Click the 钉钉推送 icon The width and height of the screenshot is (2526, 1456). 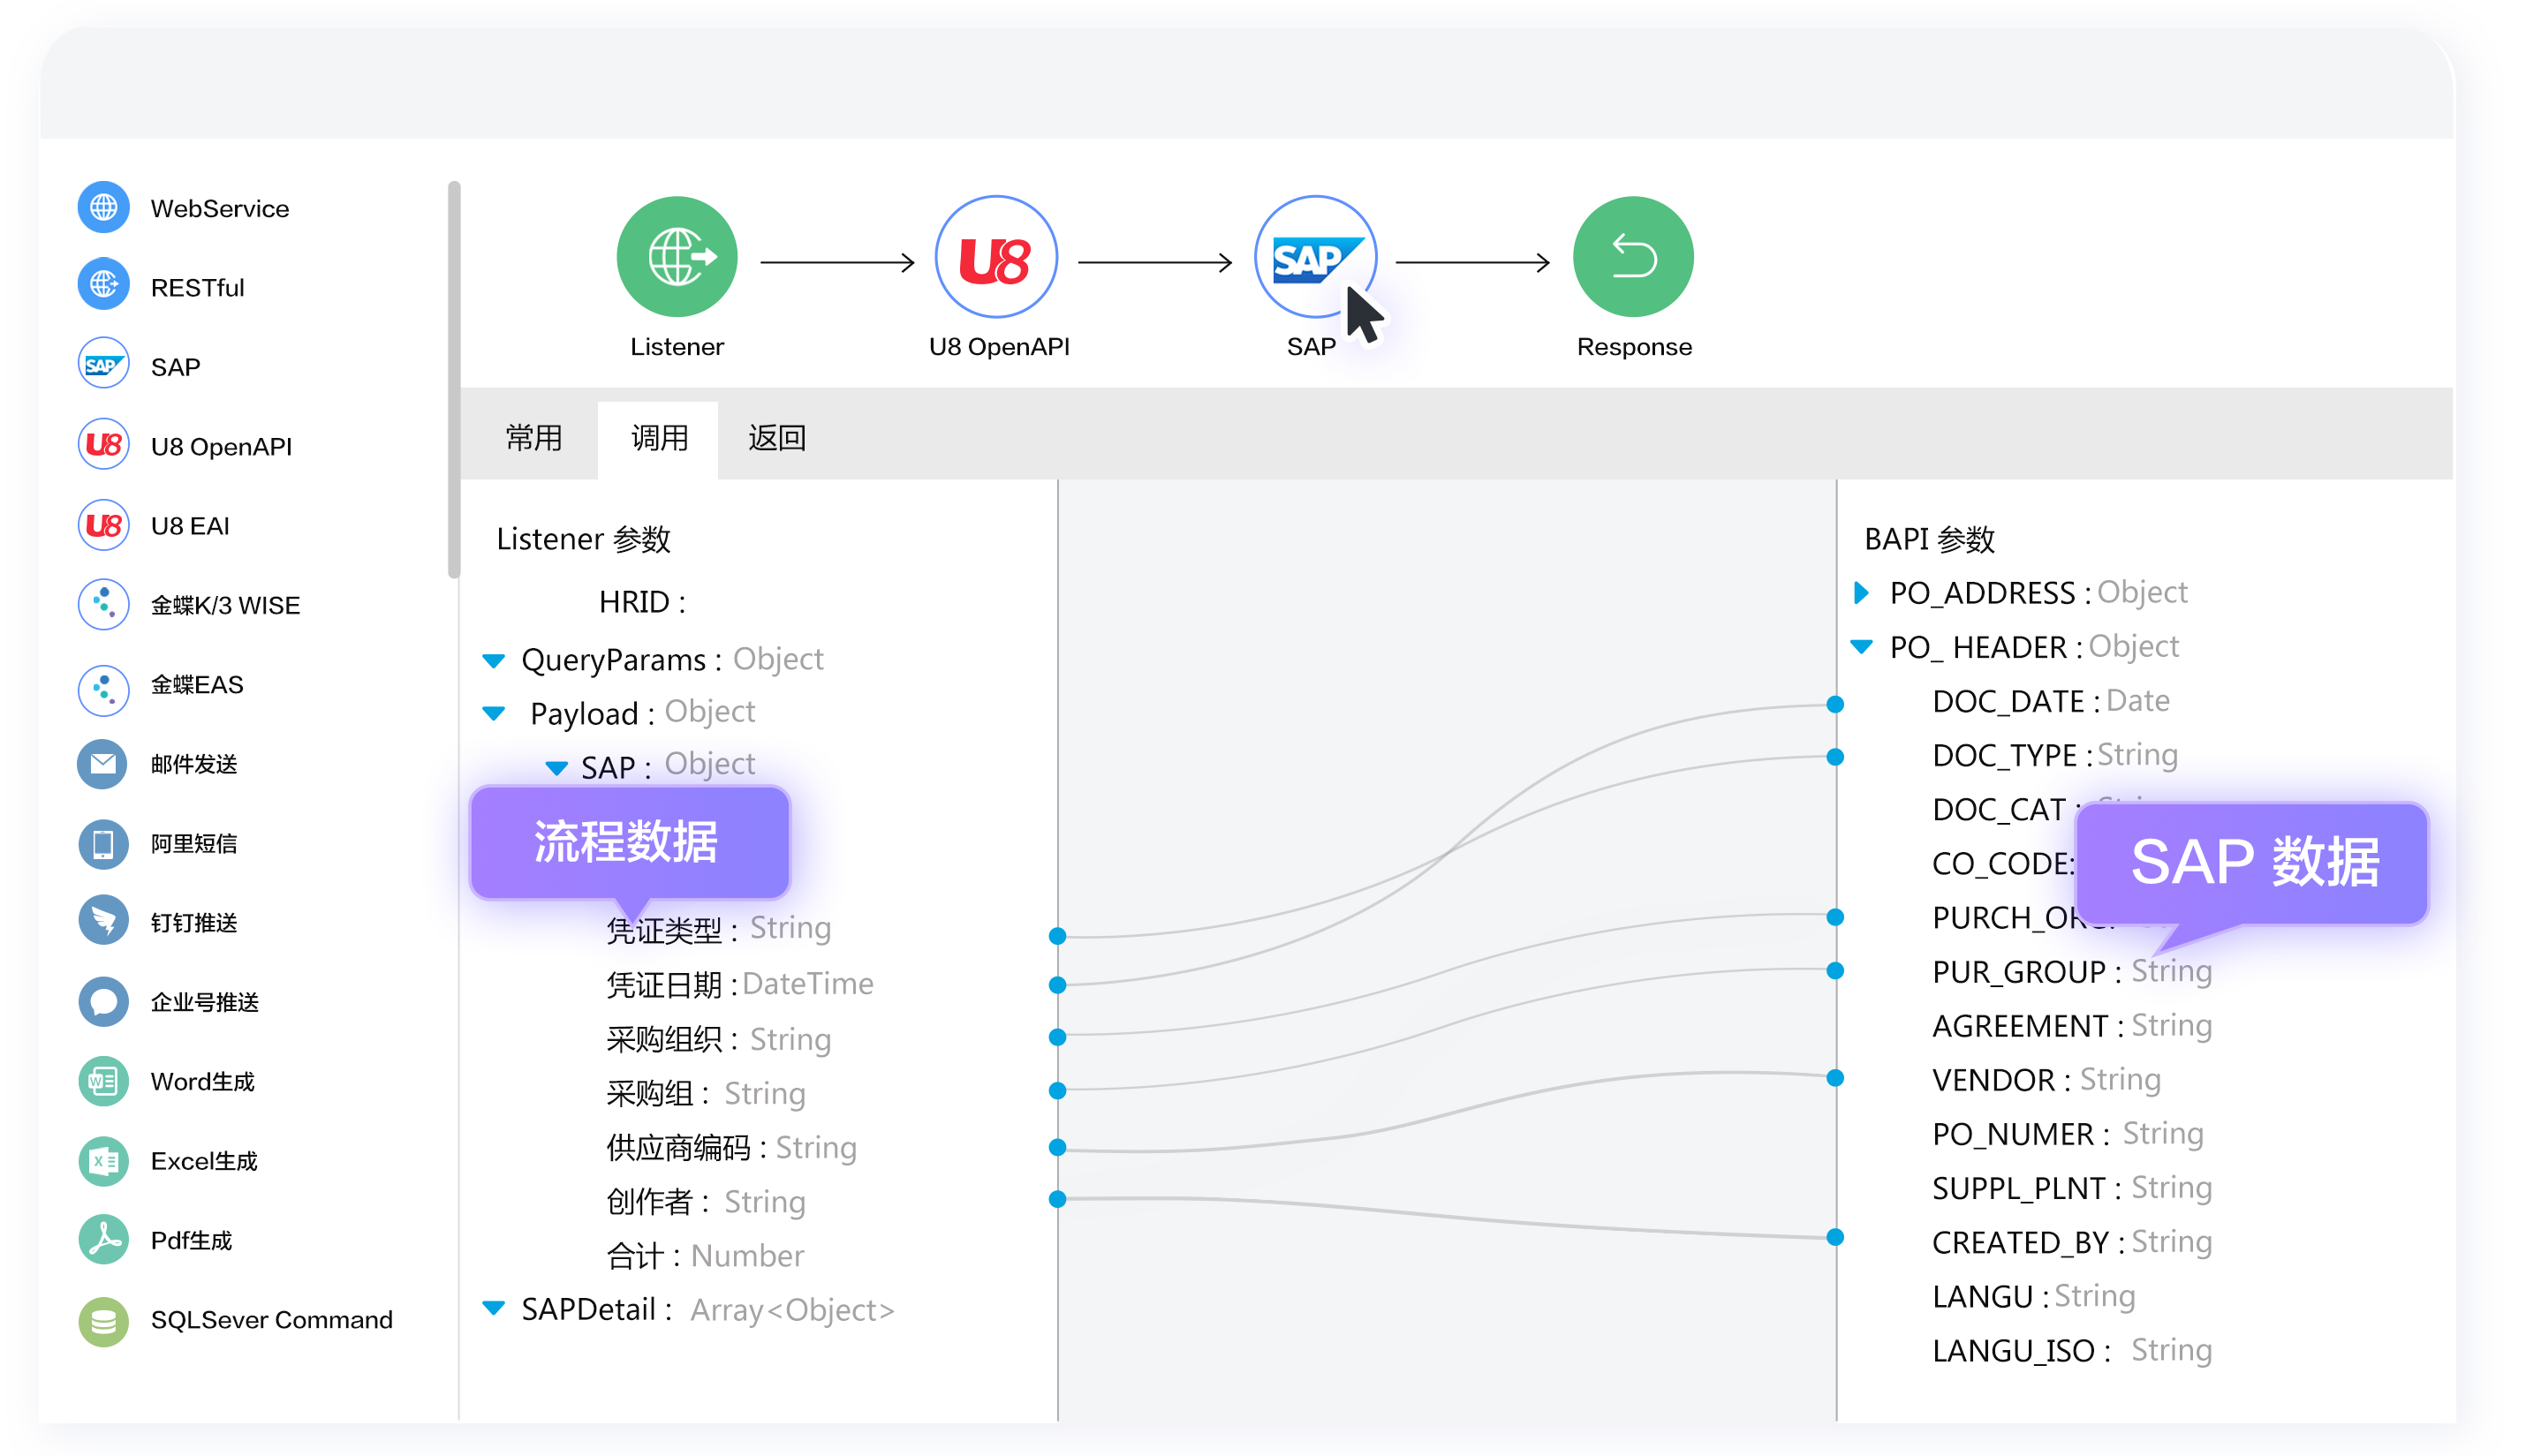pyautogui.click(x=103, y=922)
